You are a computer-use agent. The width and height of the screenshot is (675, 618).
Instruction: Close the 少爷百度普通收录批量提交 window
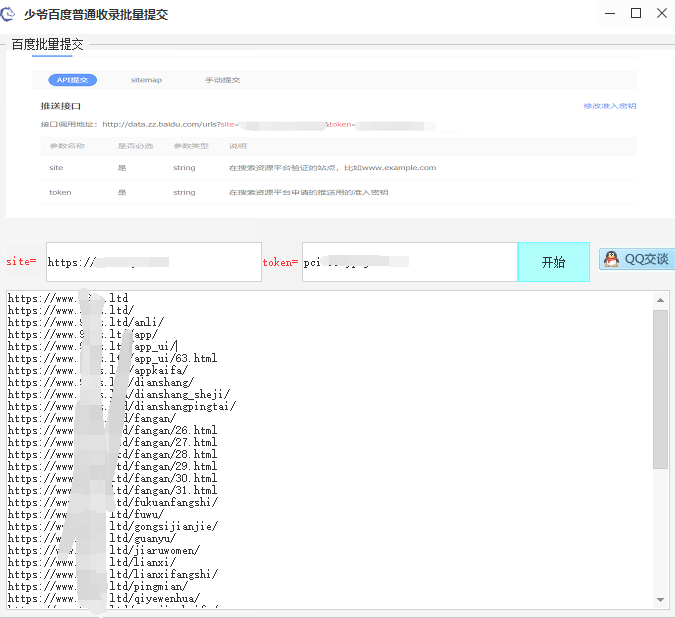coord(662,13)
